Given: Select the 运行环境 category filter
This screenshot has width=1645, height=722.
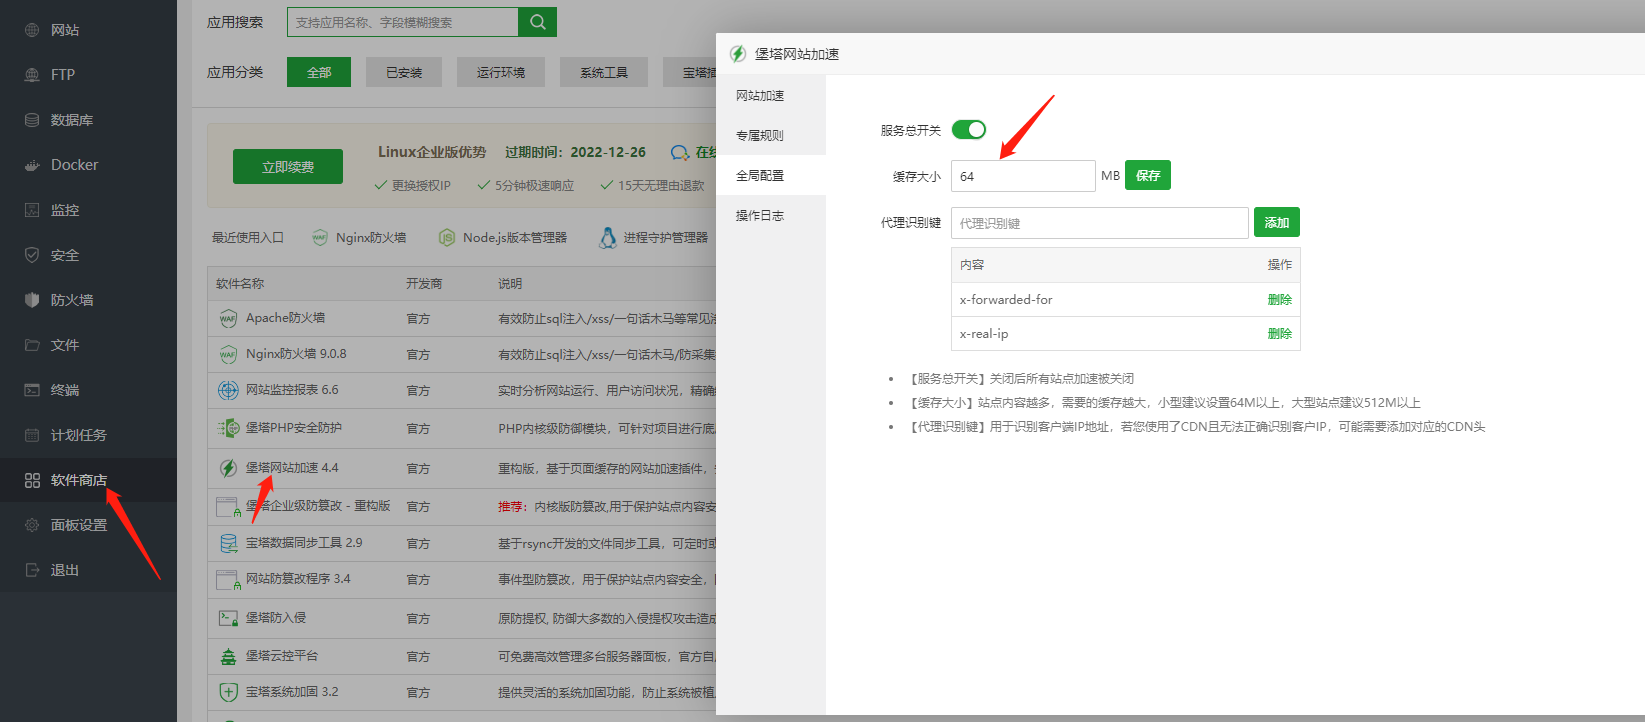Looking at the screenshot, I should coord(501,72).
